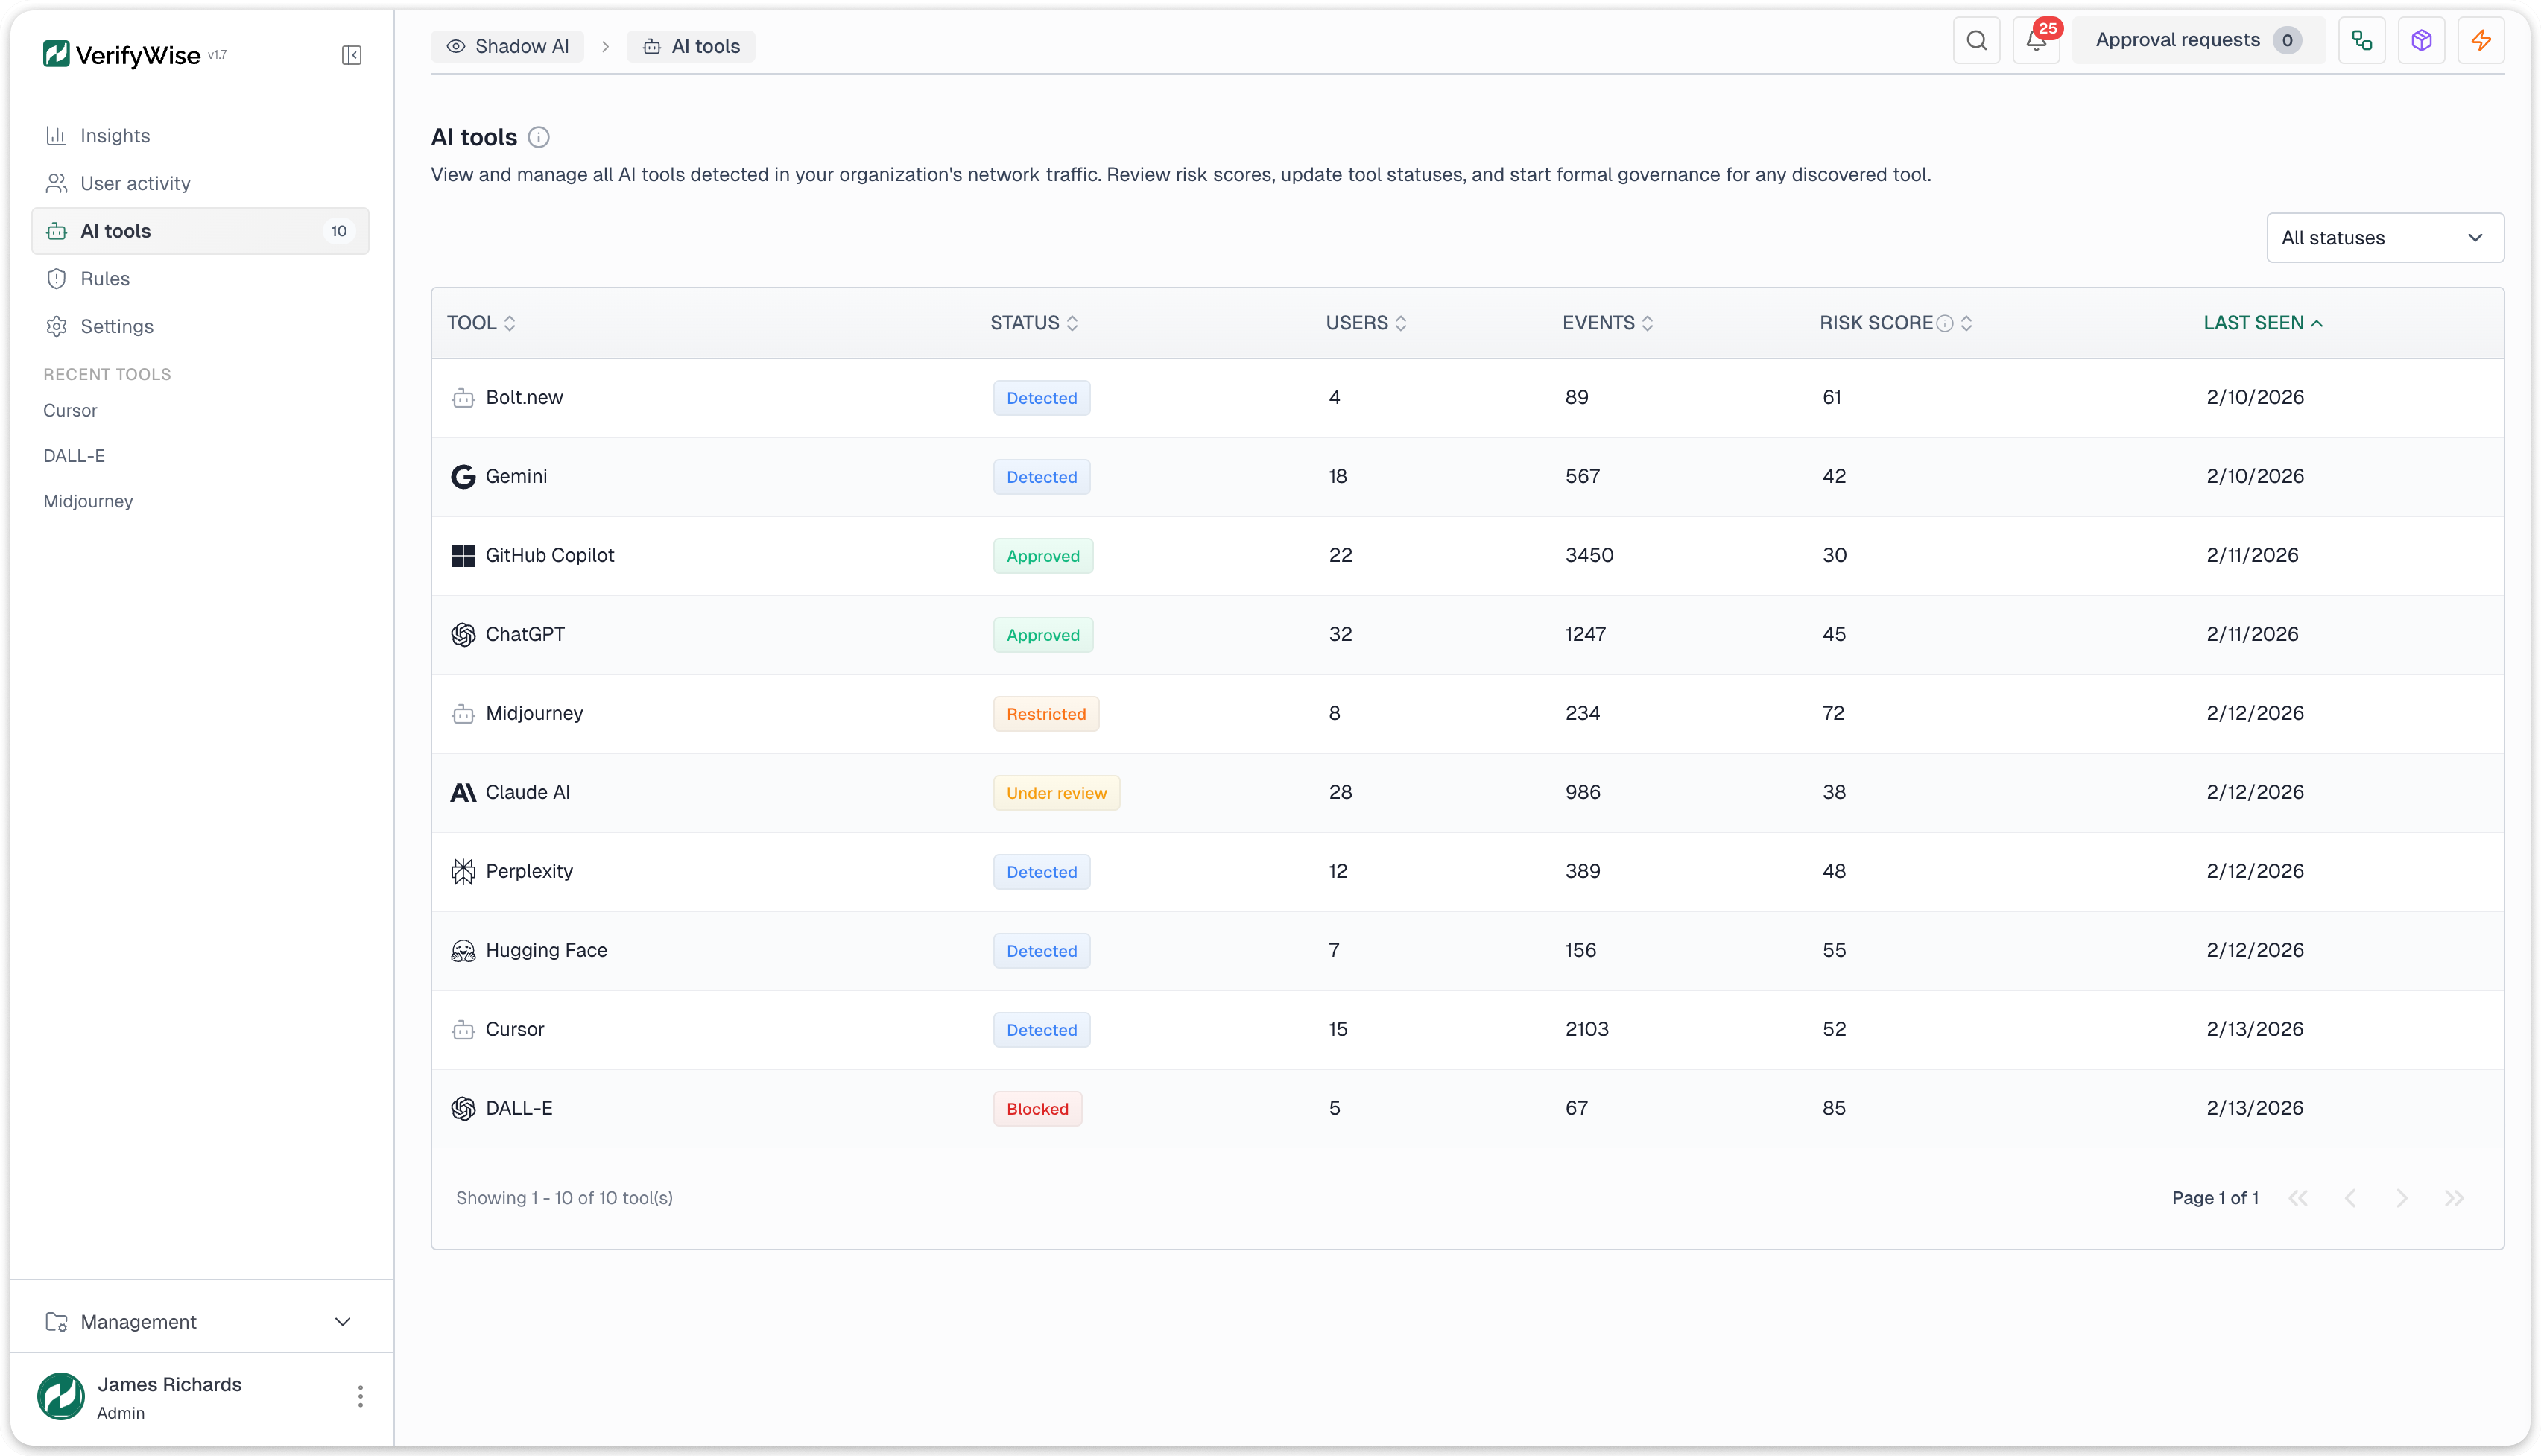Click the Hugging Face emoji icon in the table
2541x1456 pixels.
click(x=464, y=950)
